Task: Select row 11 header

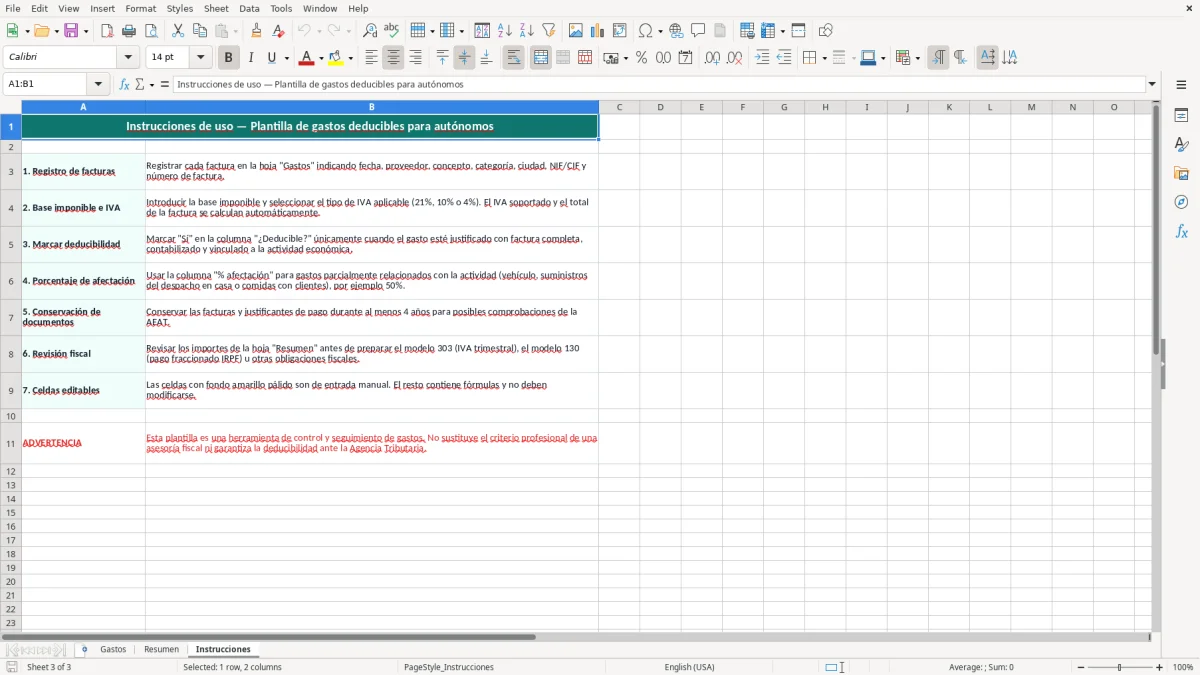Action: point(11,443)
